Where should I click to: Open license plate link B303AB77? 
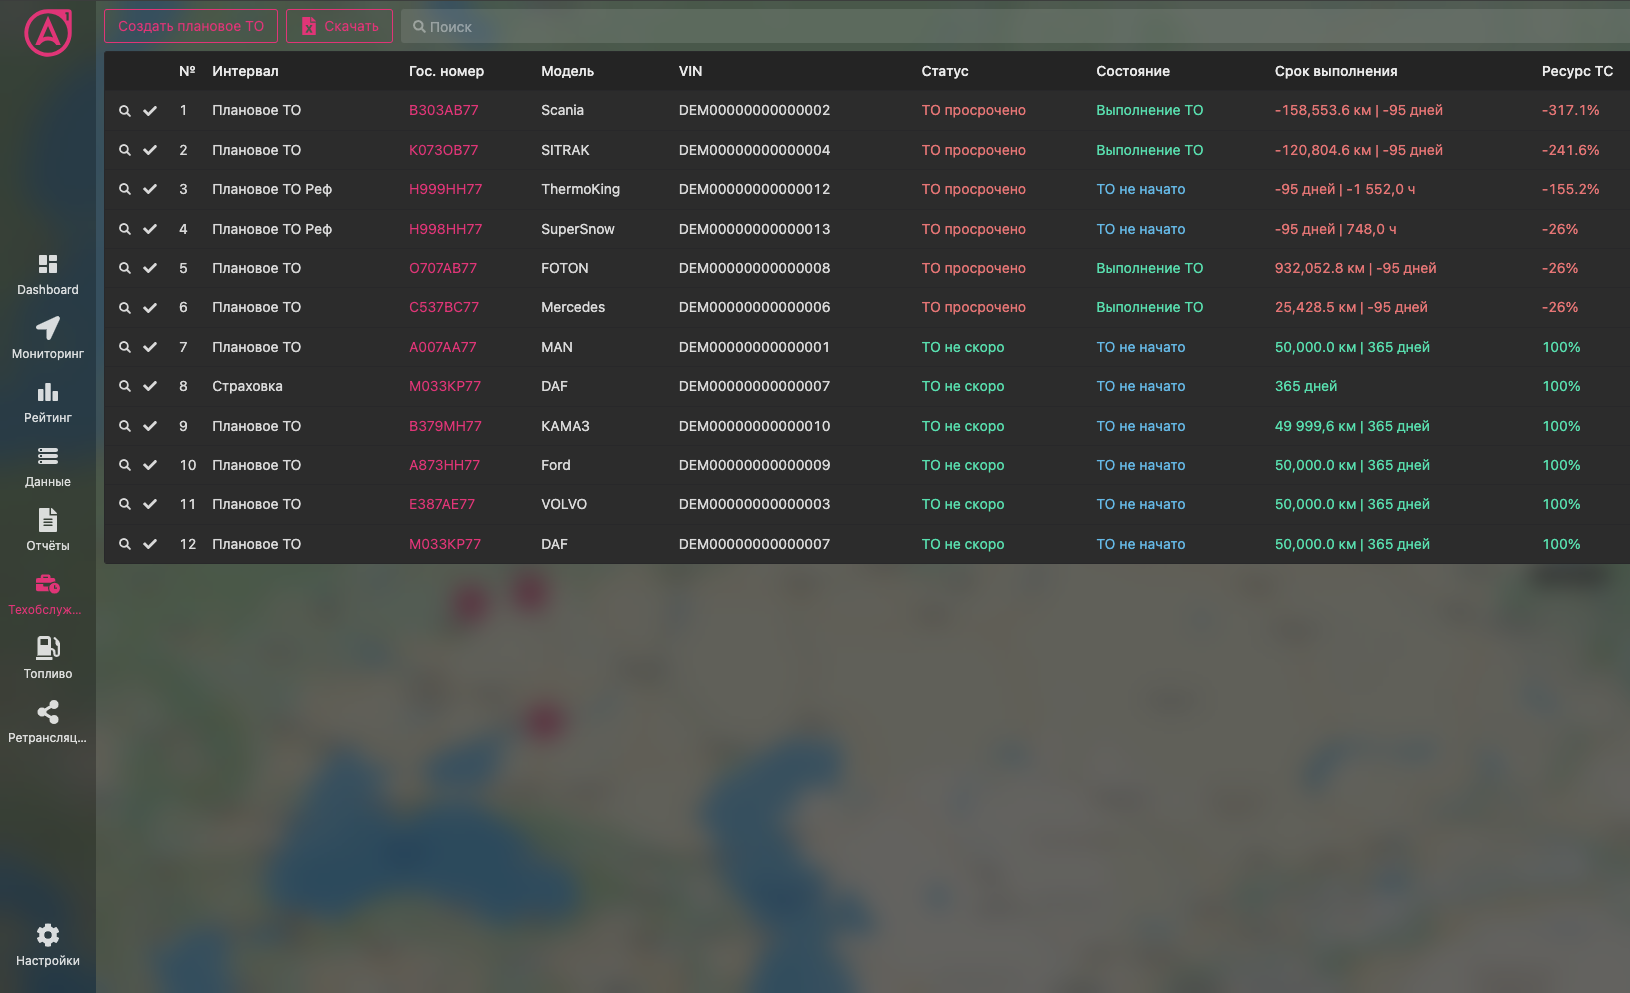[443, 111]
